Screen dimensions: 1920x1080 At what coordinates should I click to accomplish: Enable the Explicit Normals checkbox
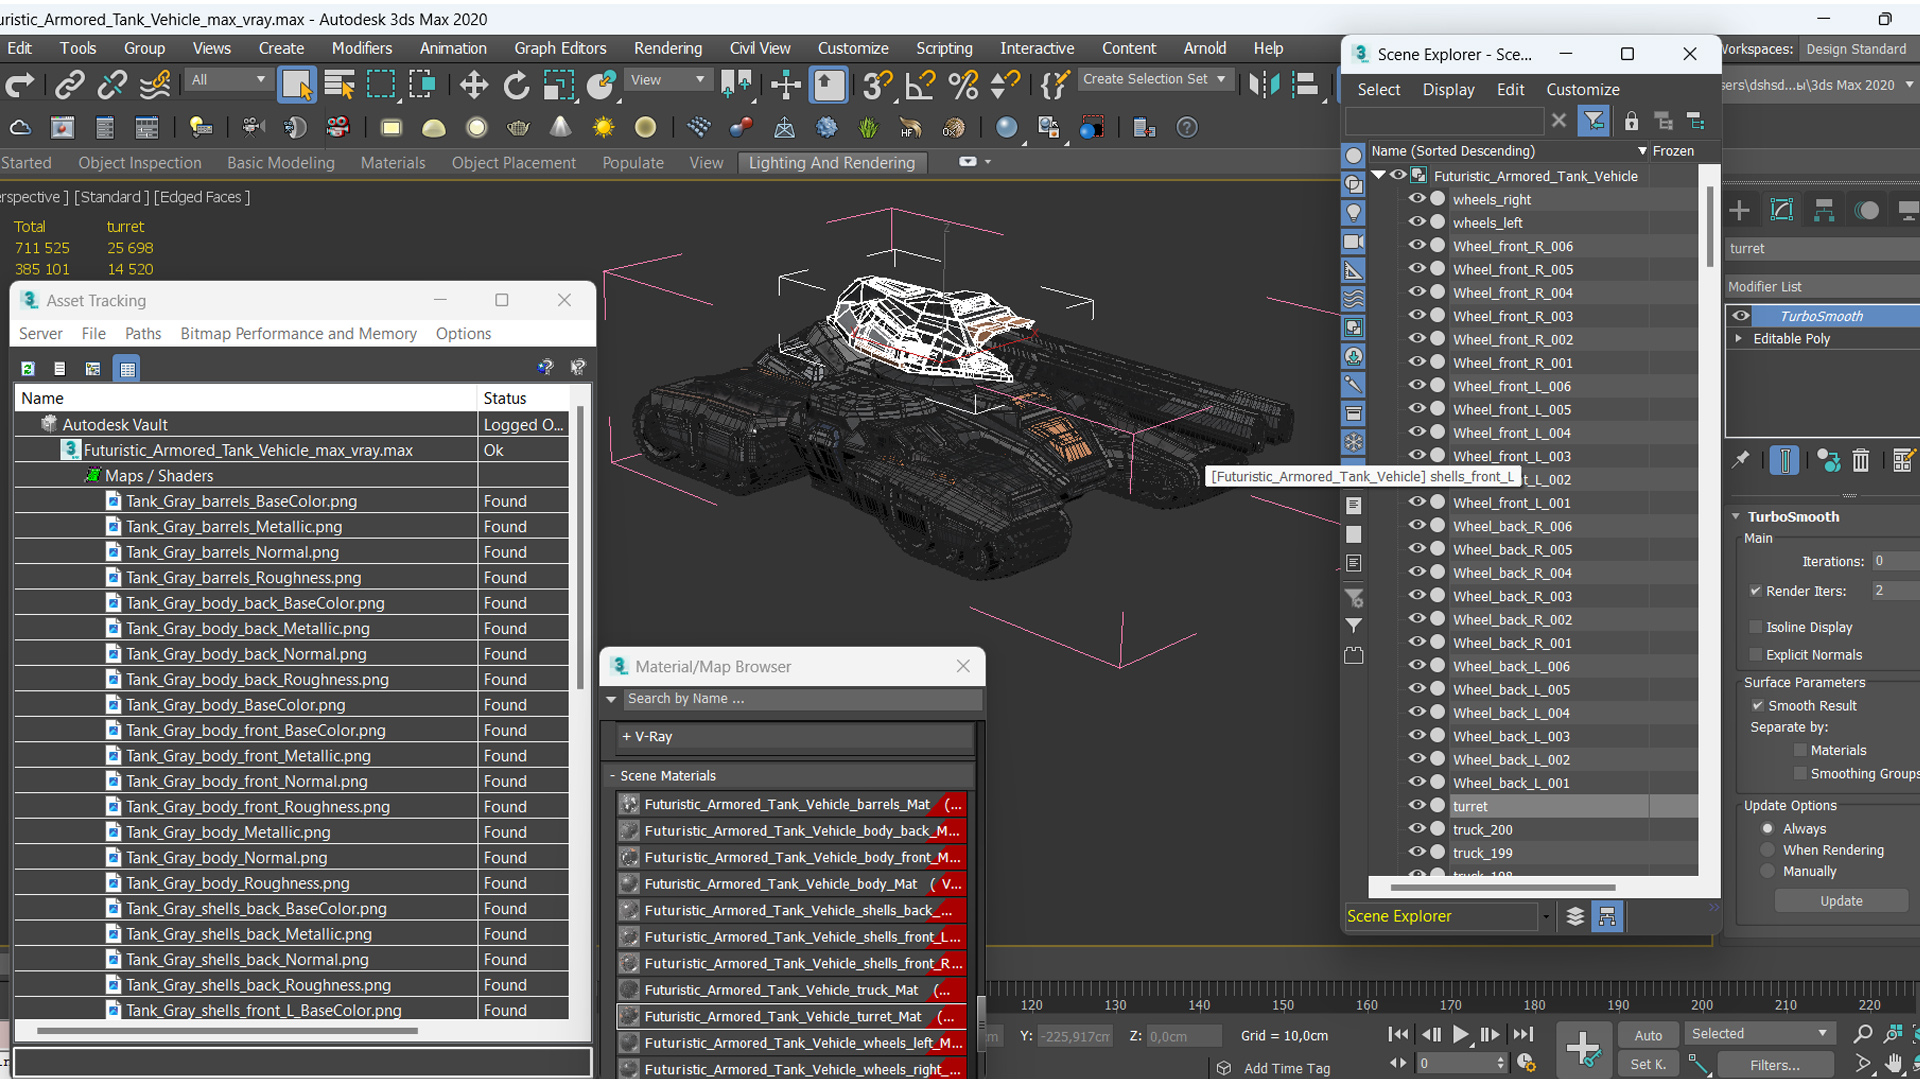pos(1755,655)
